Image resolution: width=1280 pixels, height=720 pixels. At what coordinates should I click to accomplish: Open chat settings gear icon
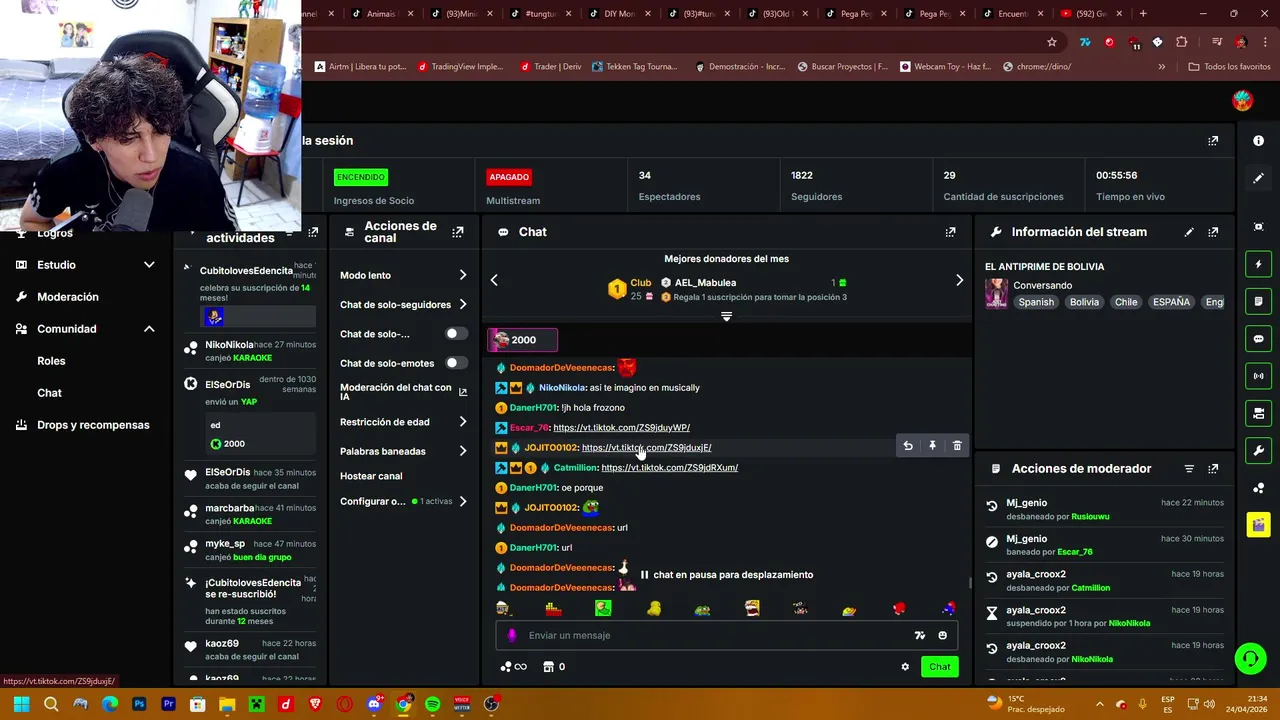[x=905, y=667]
